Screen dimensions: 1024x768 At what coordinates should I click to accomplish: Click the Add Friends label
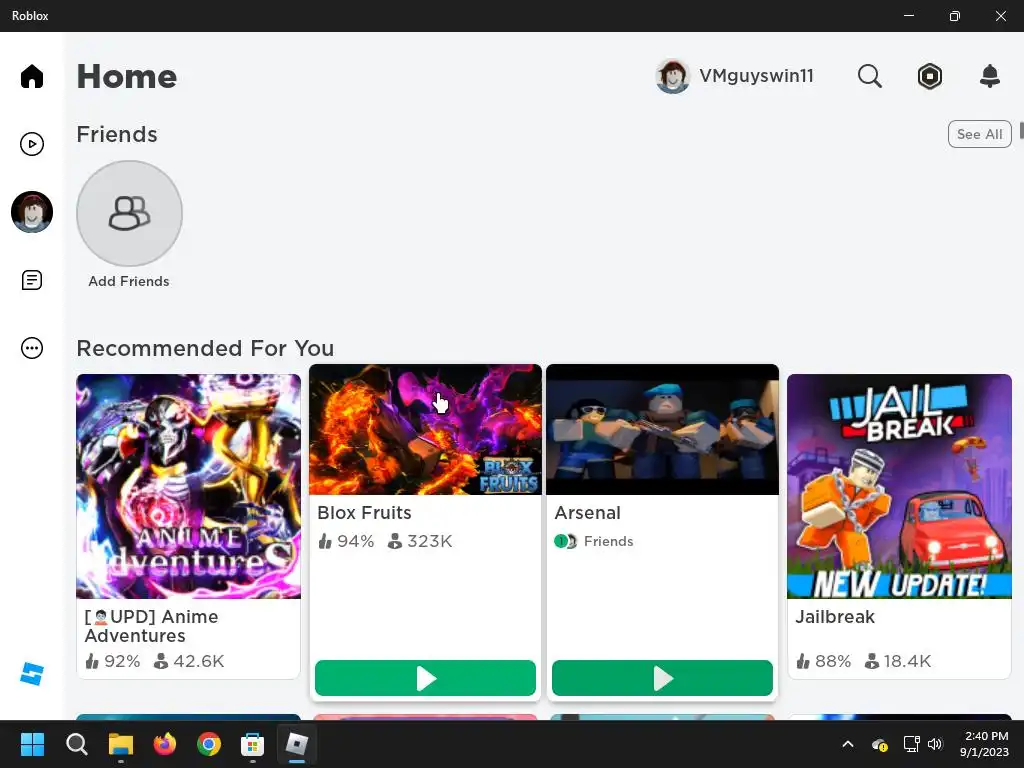(x=129, y=281)
